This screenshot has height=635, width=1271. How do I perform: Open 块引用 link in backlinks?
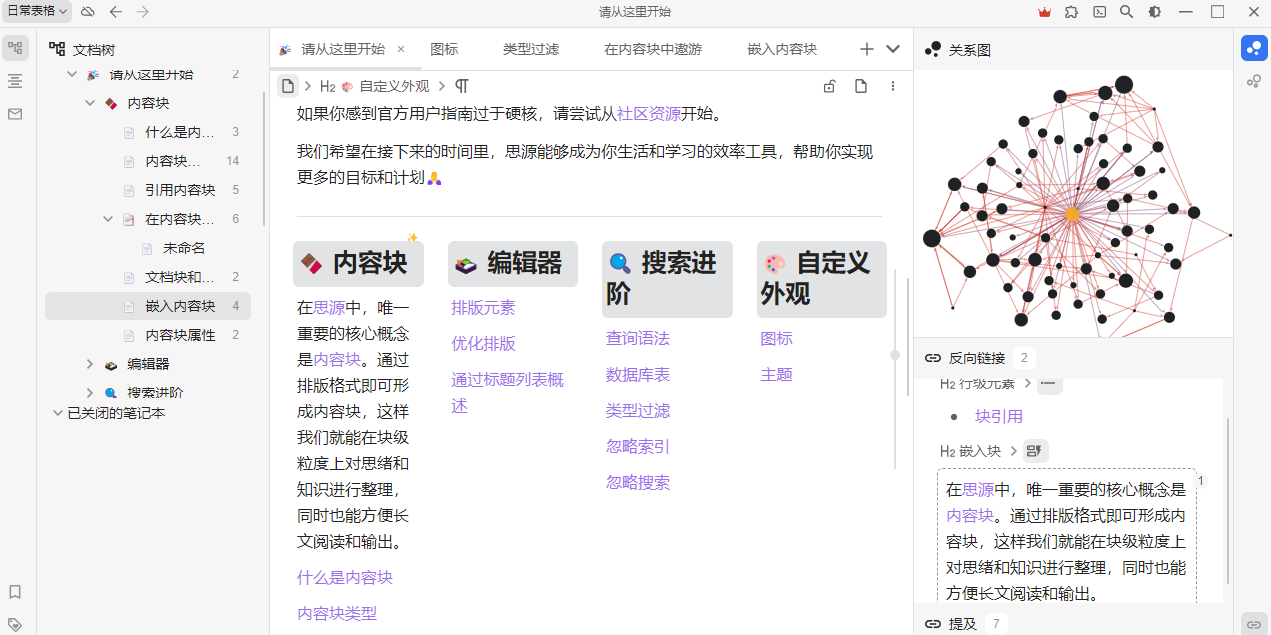point(999,417)
